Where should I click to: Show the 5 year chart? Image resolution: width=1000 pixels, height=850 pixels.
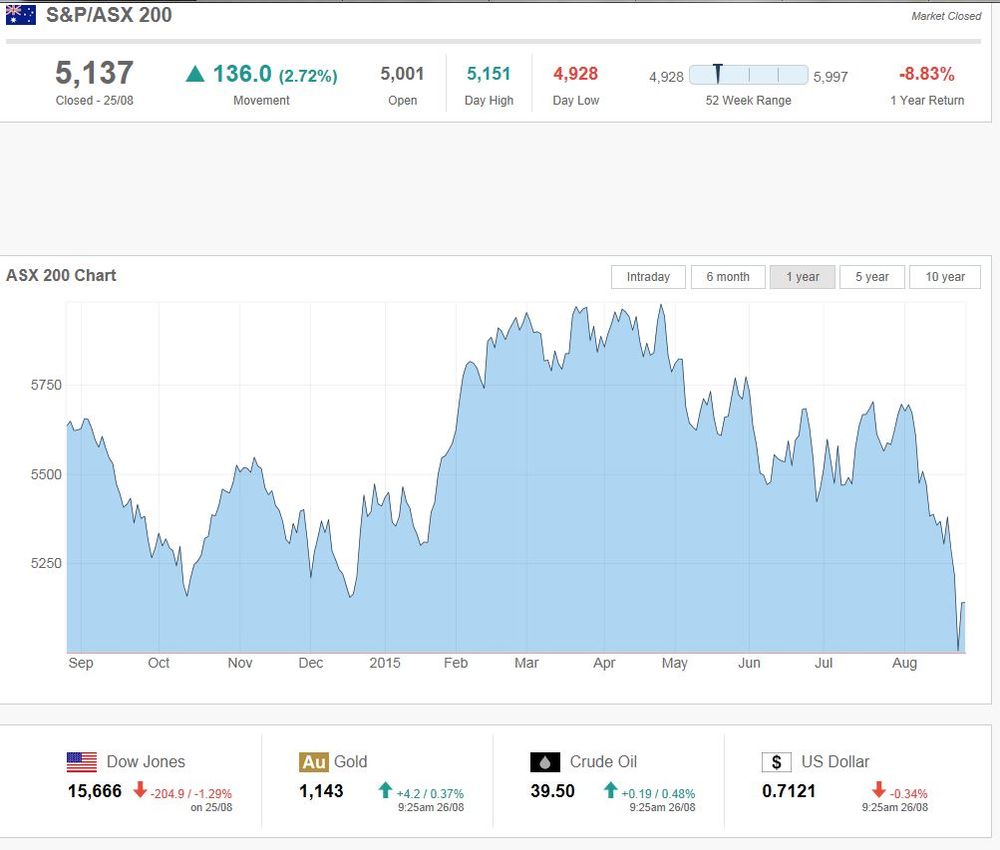point(872,277)
